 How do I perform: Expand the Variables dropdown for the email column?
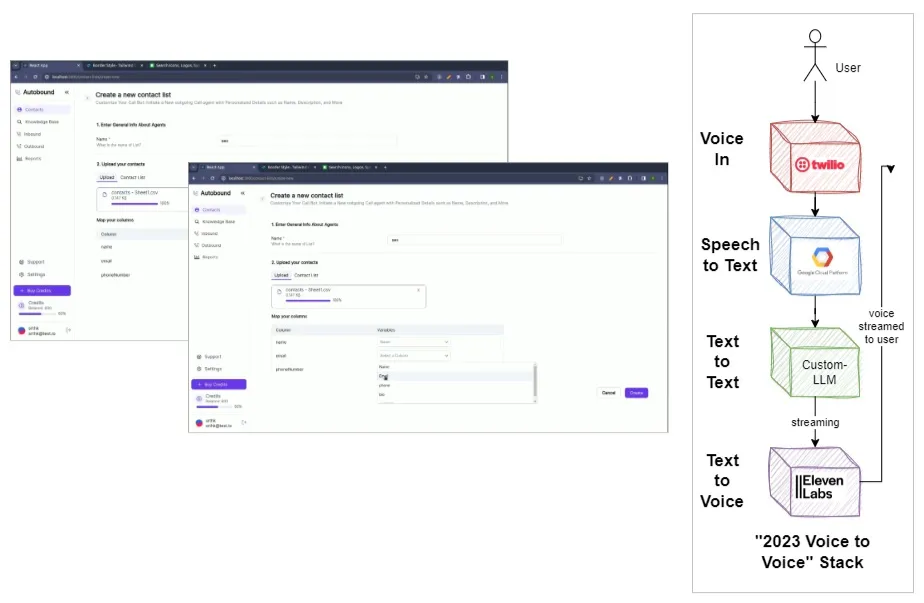[x=414, y=355]
